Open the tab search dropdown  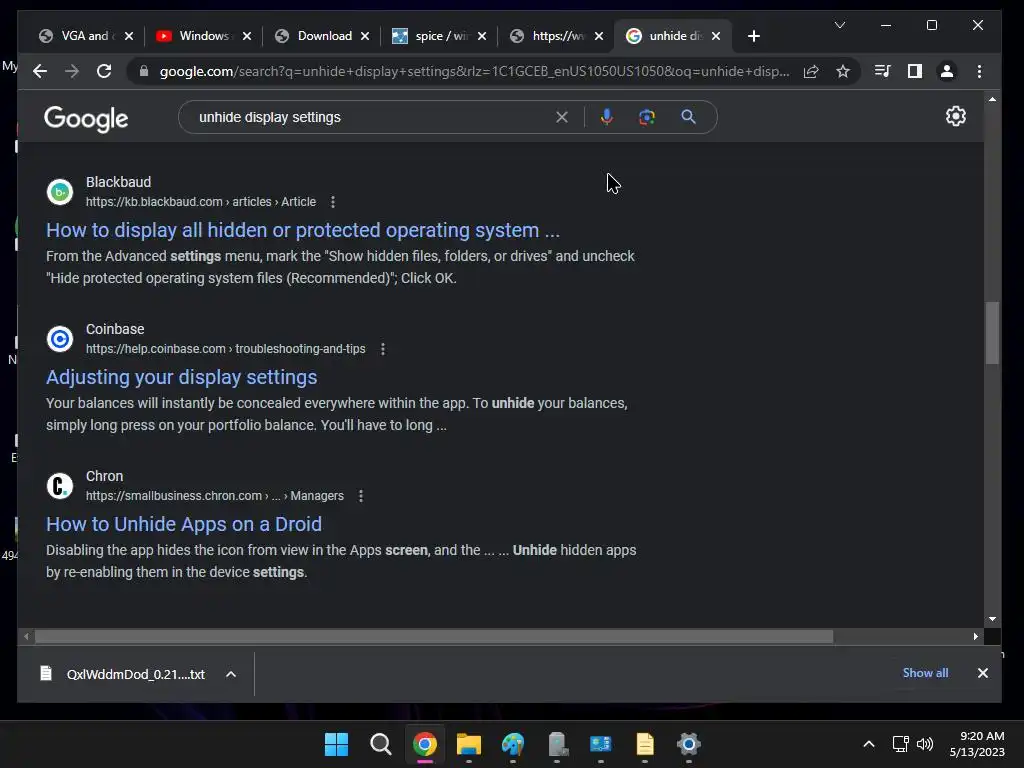pos(840,25)
